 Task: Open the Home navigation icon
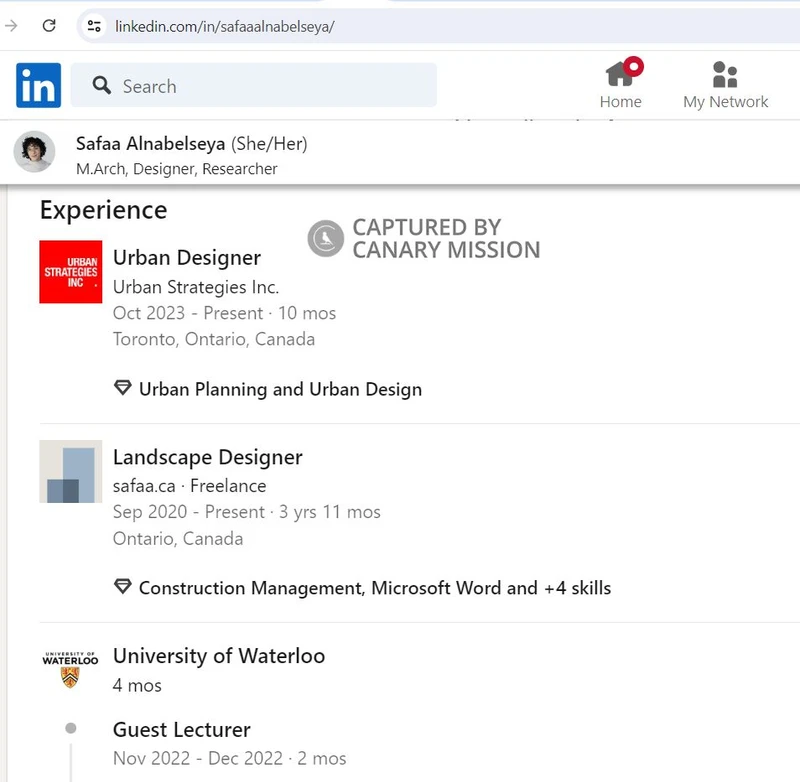pyautogui.click(x=620, y=73)
